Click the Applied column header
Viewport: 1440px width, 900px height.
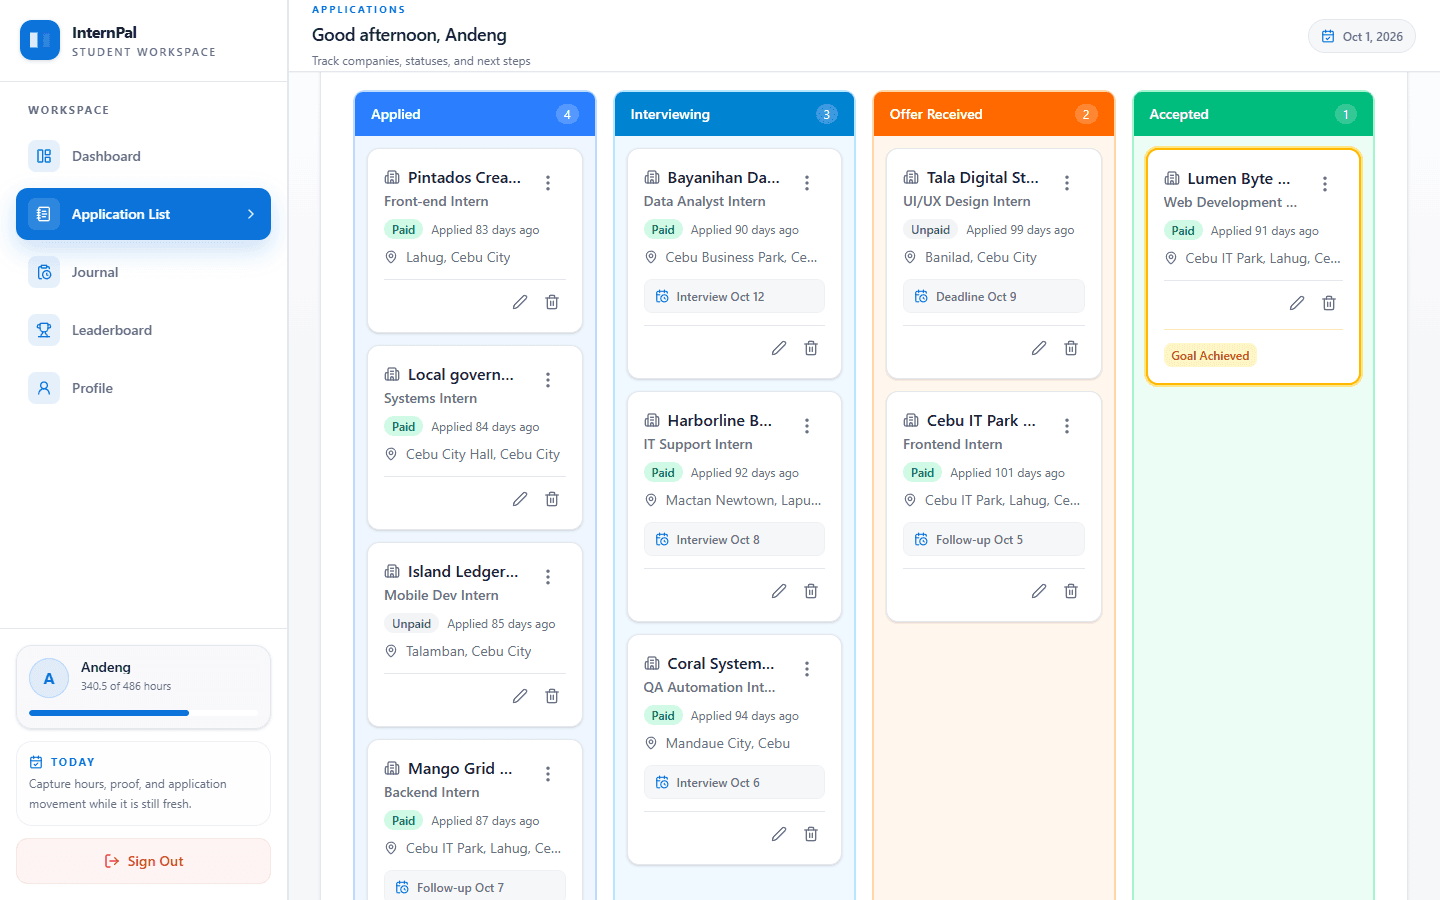pyautogui.click(x=475, y=114)
